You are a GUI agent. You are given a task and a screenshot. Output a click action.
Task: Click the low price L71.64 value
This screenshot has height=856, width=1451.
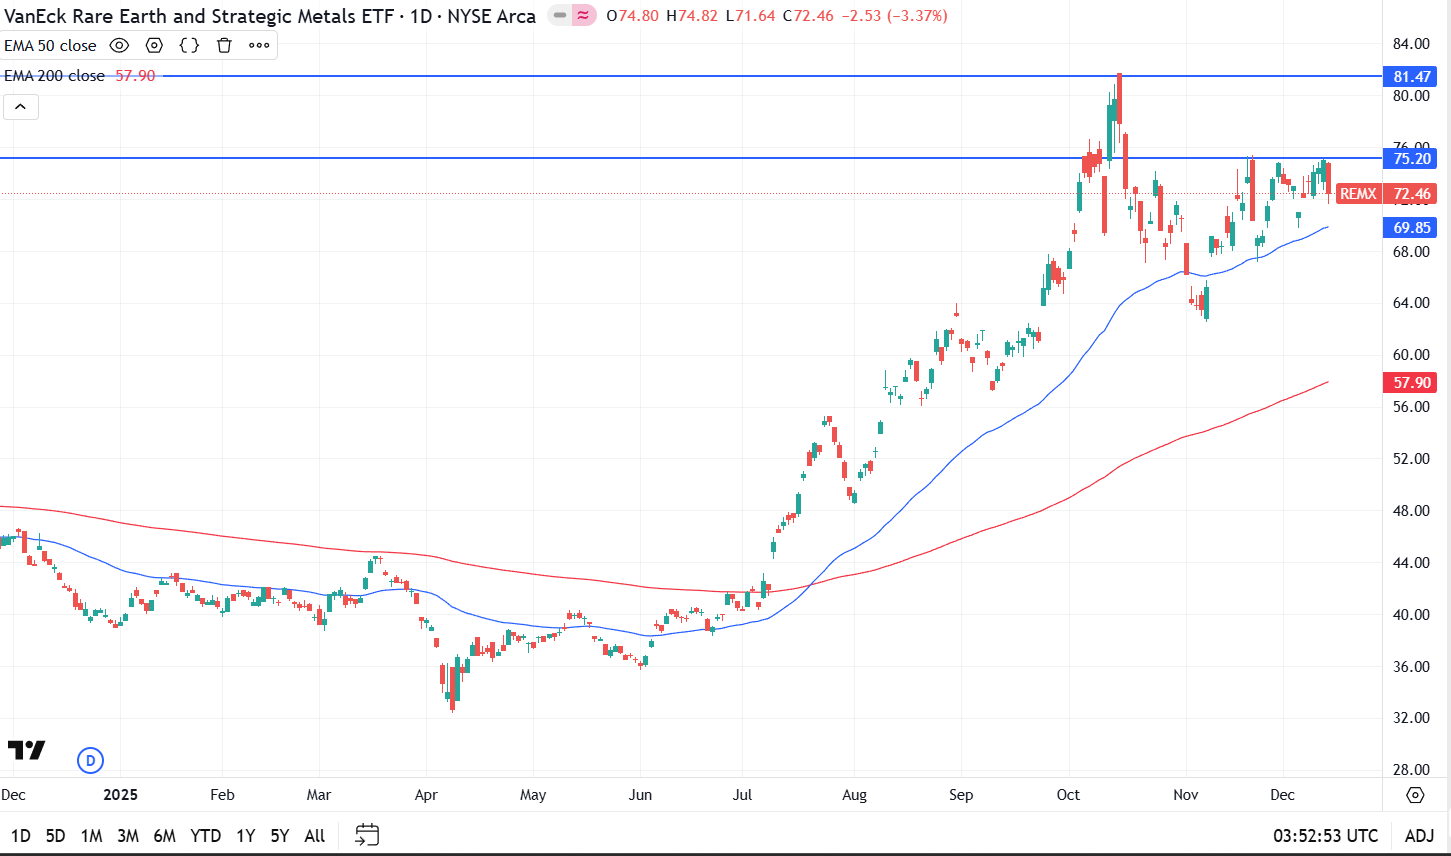750,16
